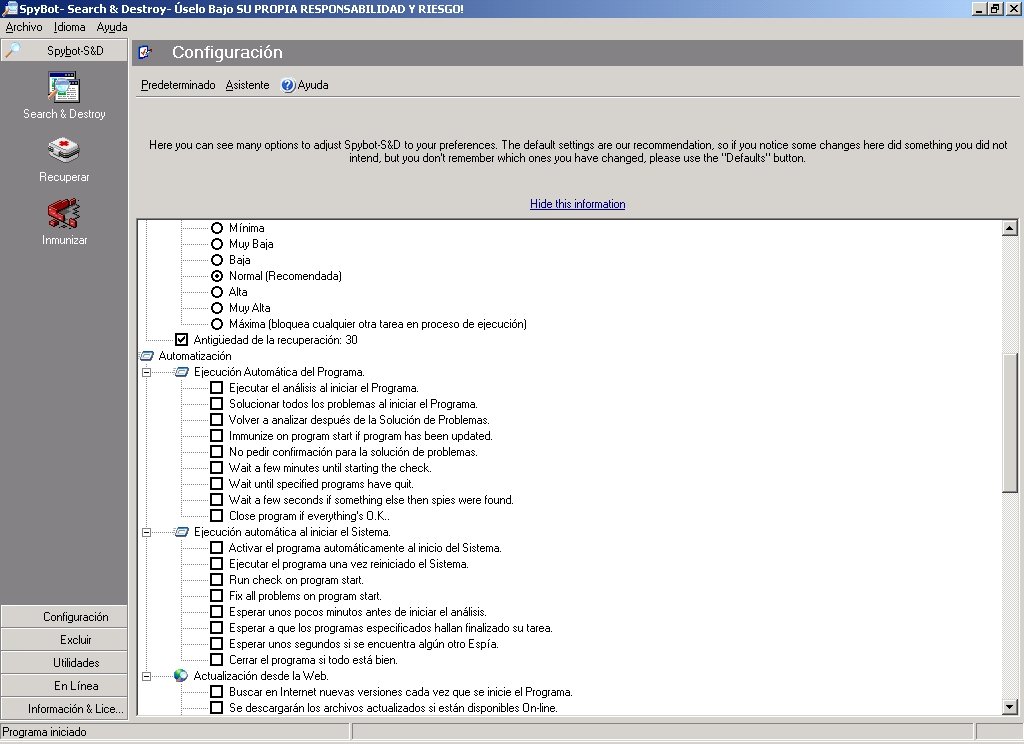Enable Ejecutar el análisis al iniciar el Programa

coord(217,388)
